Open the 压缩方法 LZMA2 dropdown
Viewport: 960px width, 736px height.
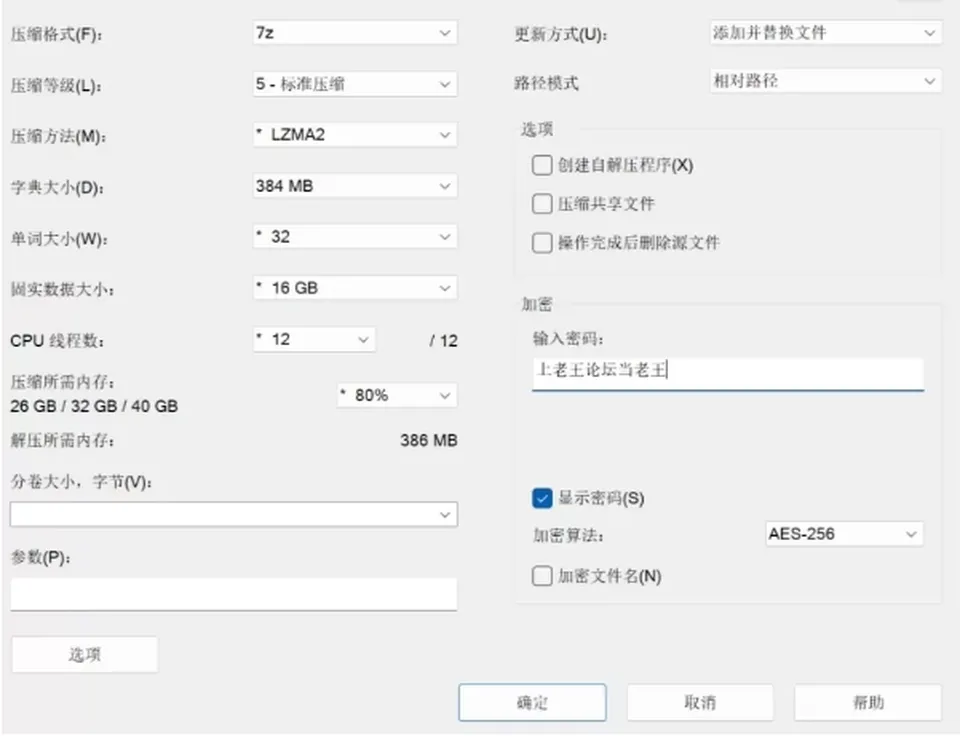point(355,135)
